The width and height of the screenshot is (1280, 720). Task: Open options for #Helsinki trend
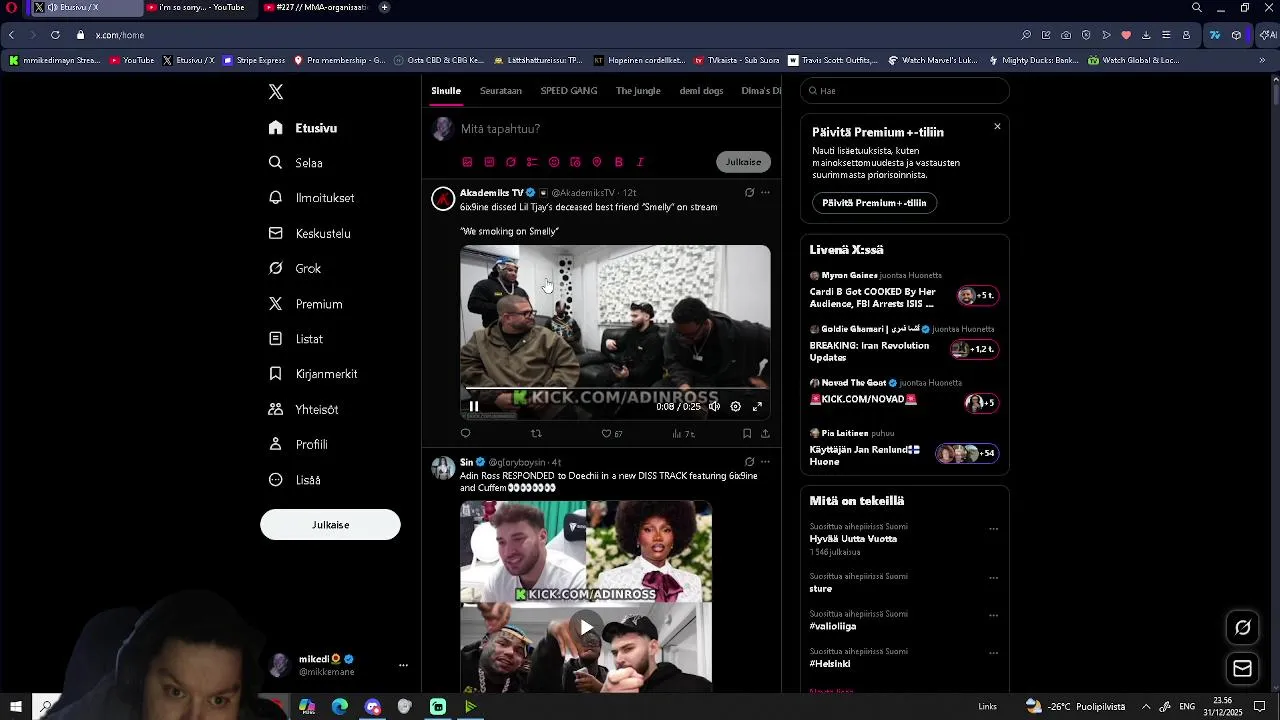[x=993, y=653]
